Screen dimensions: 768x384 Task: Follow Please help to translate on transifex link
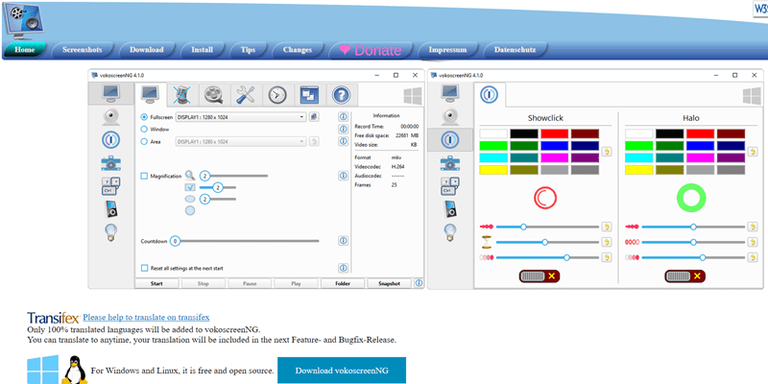pyautogui.click(x=146, y=317)
